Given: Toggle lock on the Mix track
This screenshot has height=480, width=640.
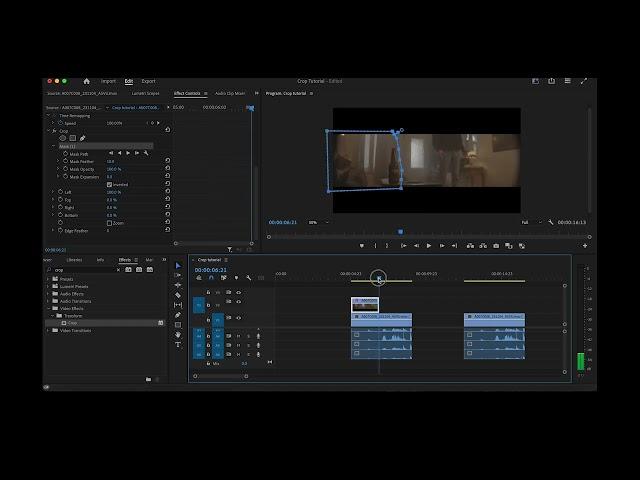Looking at the screenshot, I should point(208,363).
